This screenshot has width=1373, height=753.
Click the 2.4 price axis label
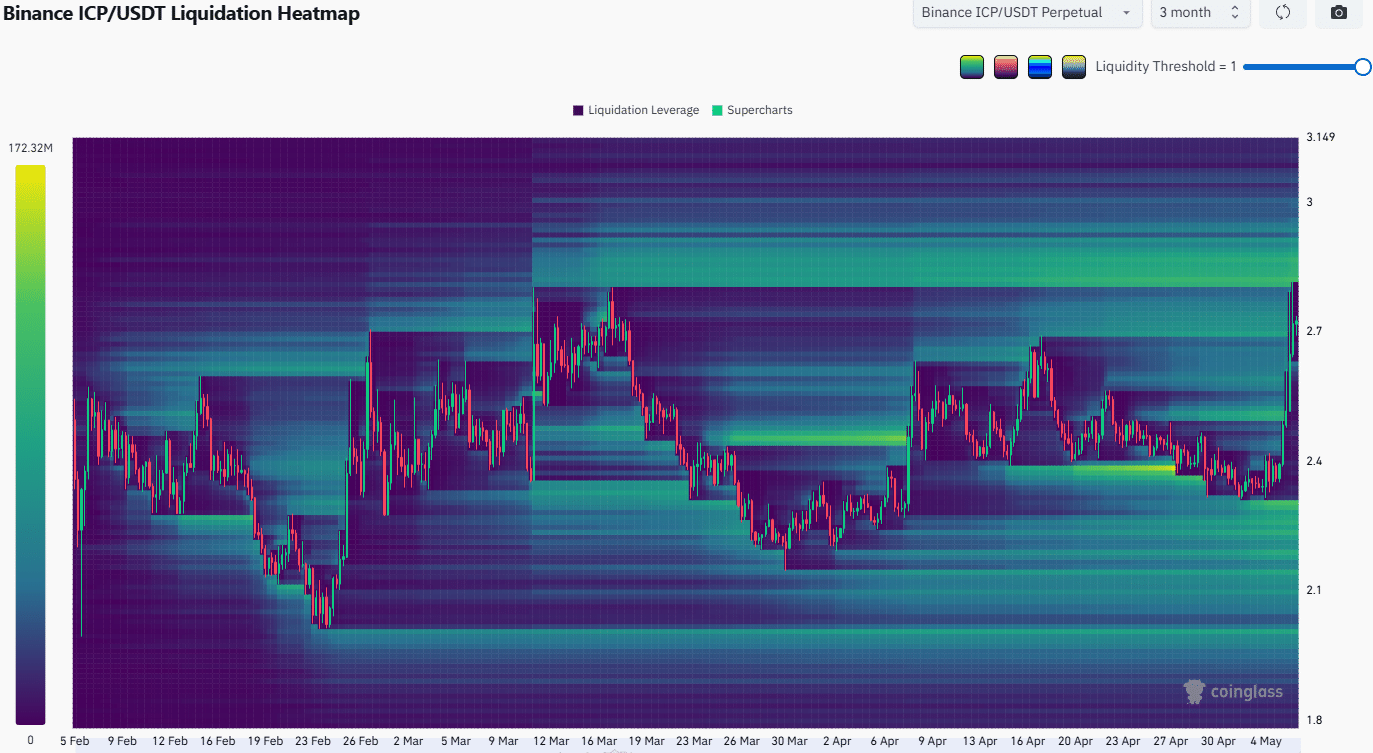[1314, 461]
